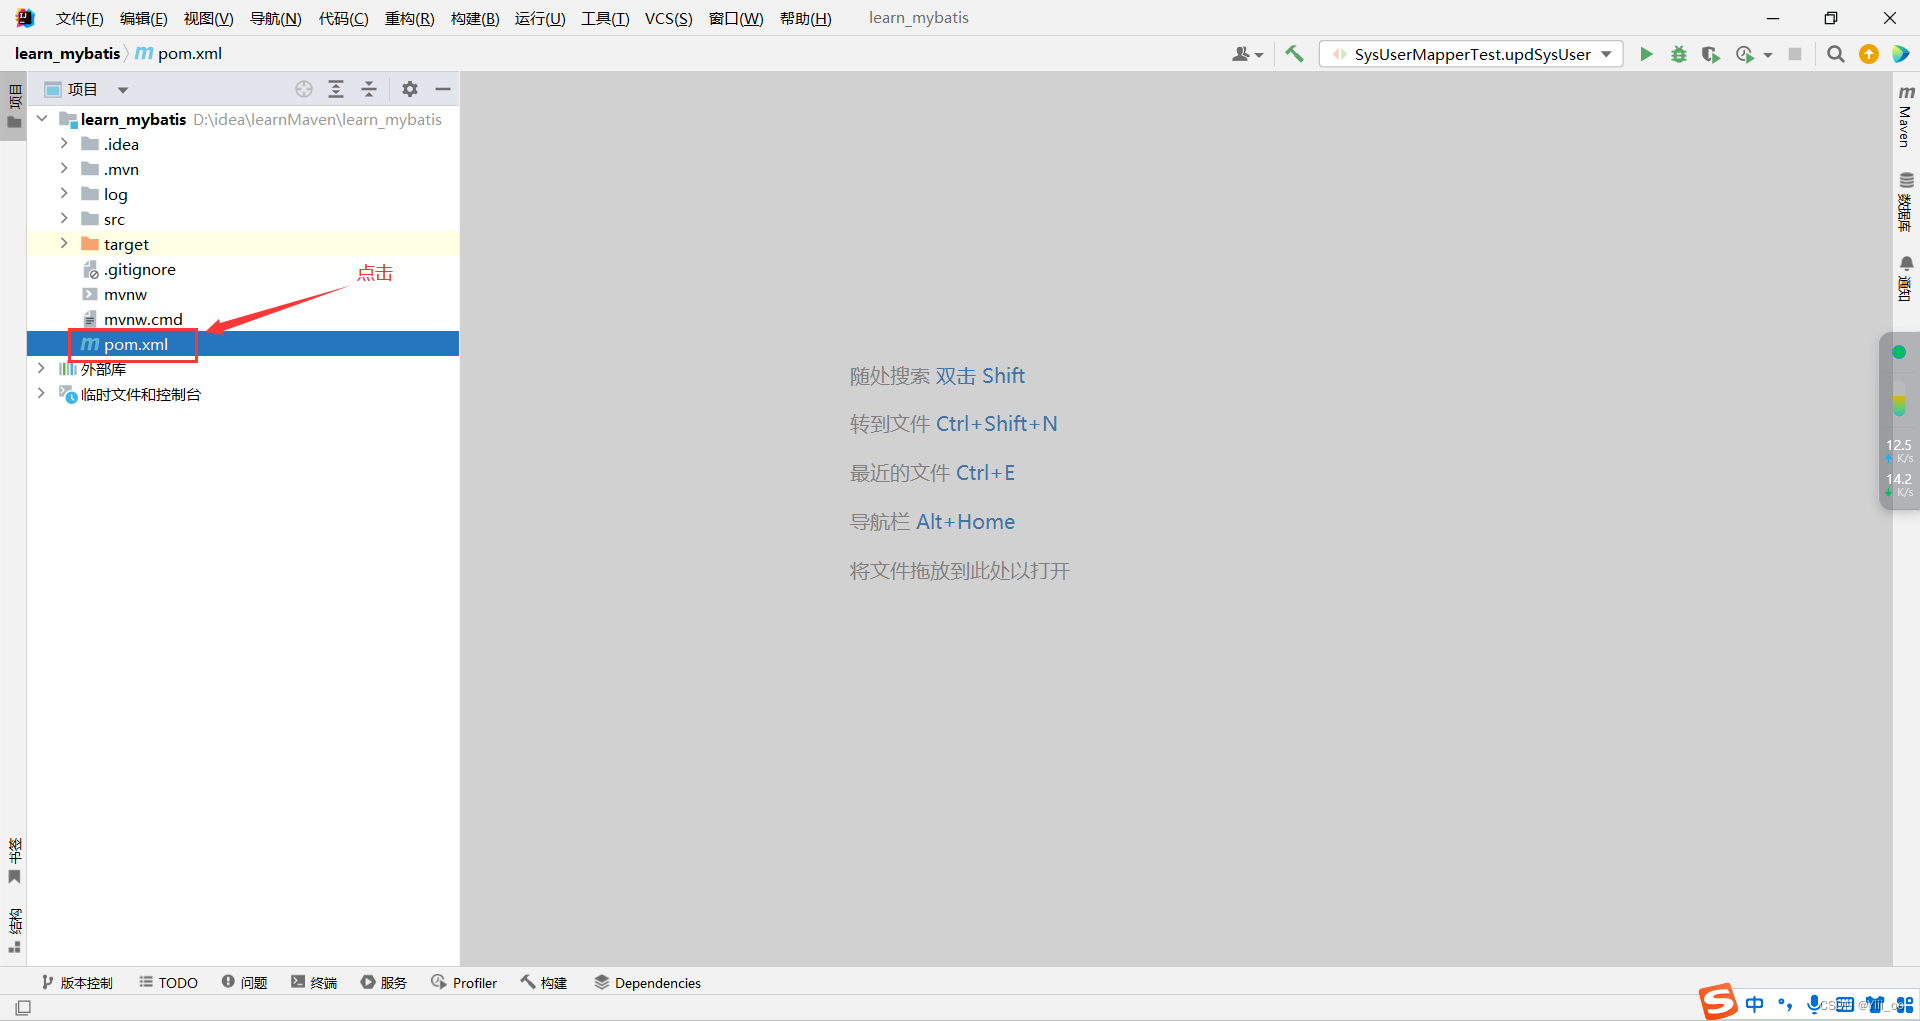
Task: Expand the src folder
Action: pos(64,218)
